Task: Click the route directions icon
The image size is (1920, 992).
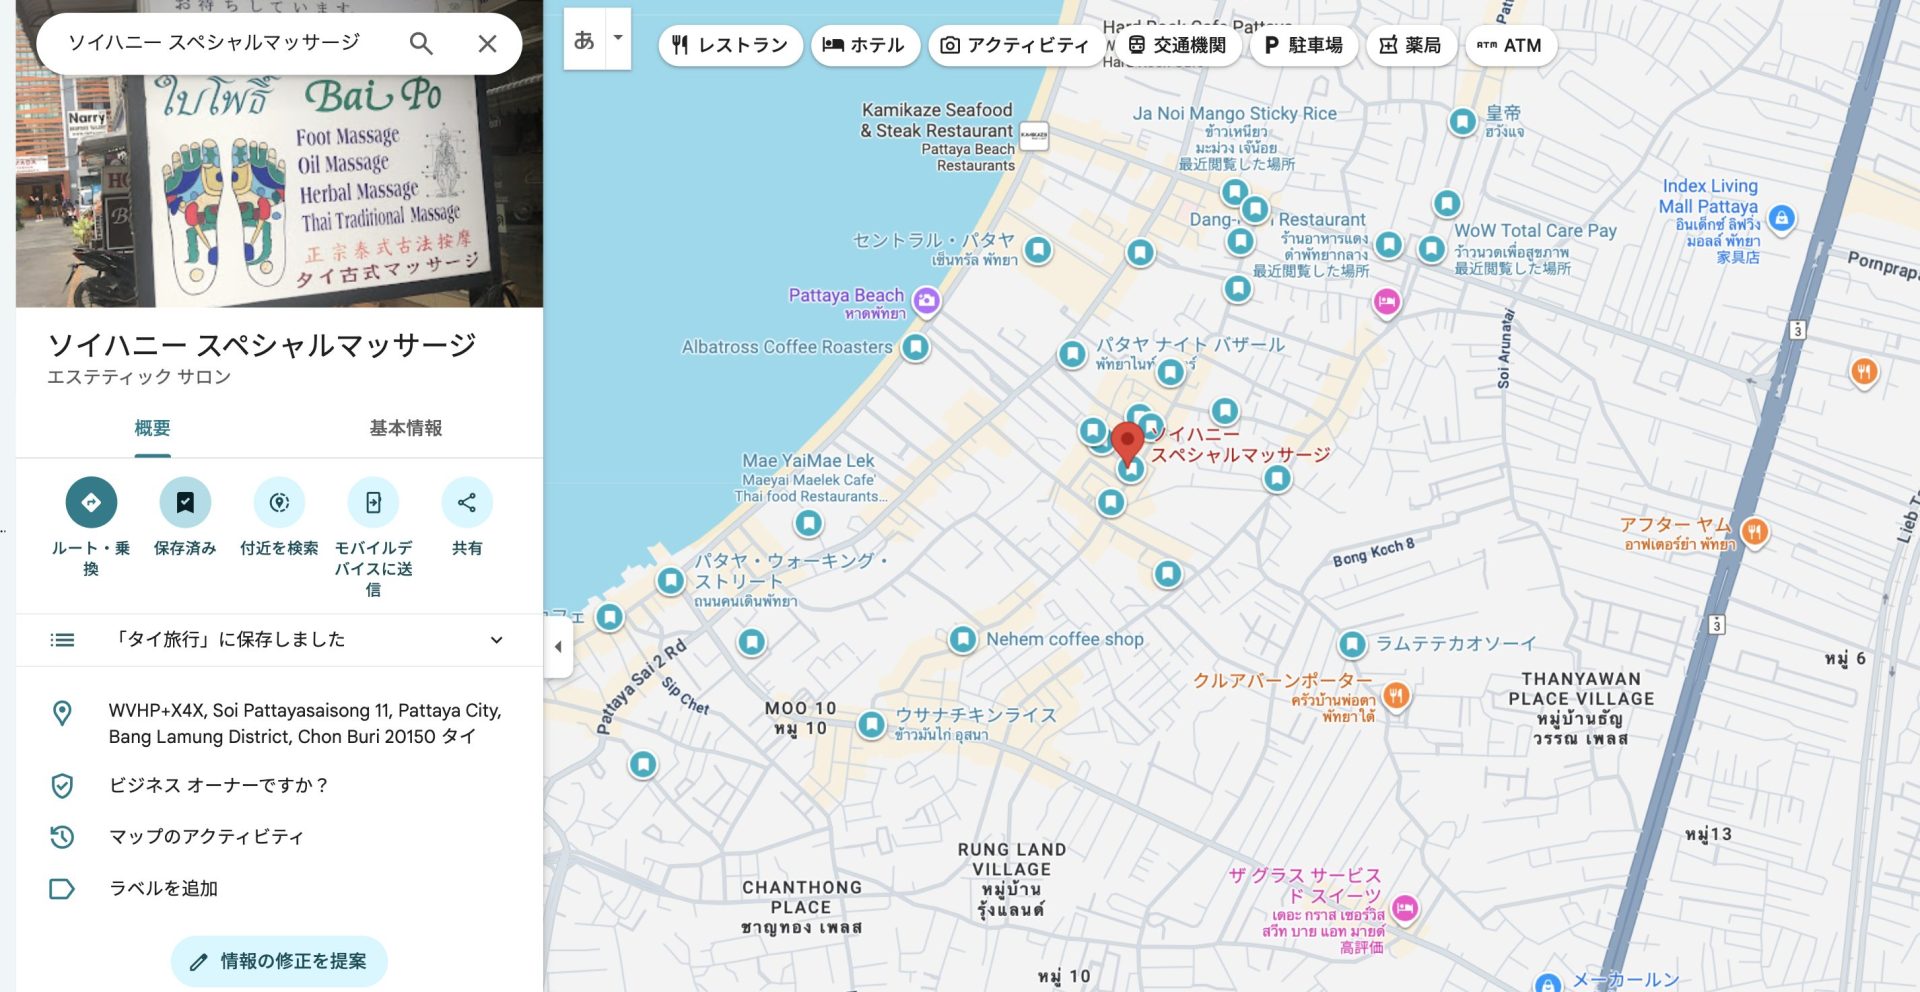Action: click(x=91, y=502)
